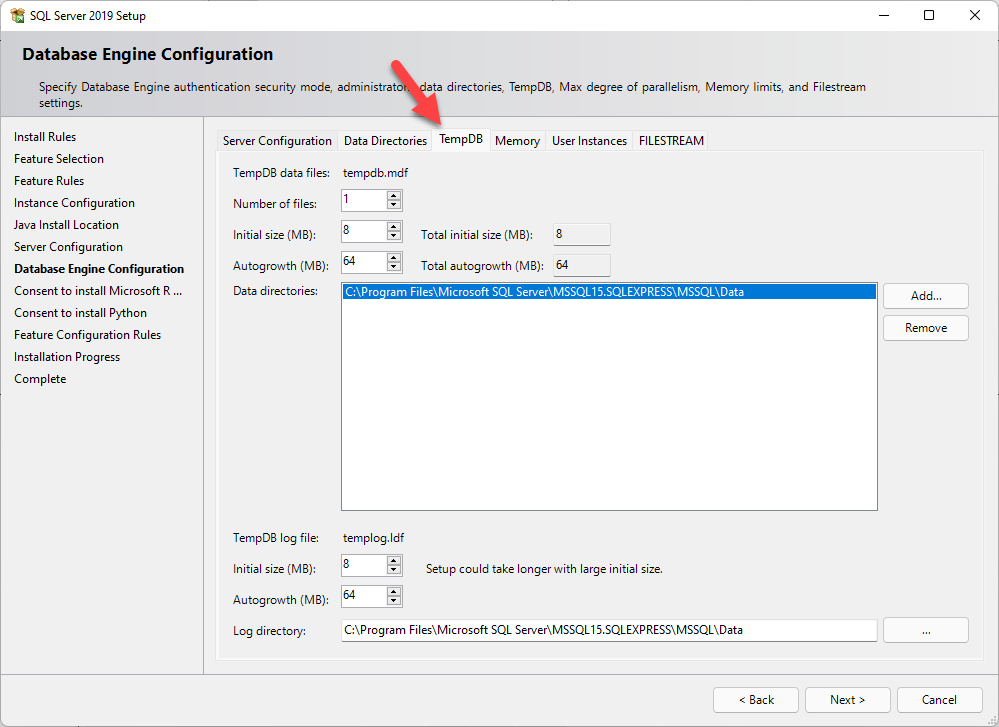
Task: Remove the selected data directory
Action: pyautogui.click(x=926, y=328)
